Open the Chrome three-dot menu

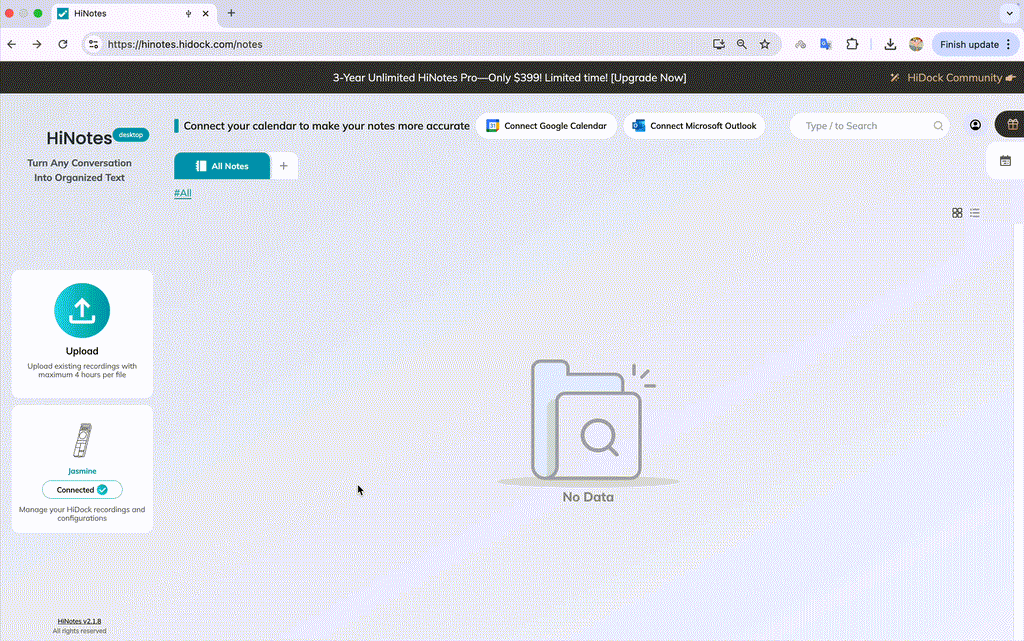pyautogui.click(x=1009, y=44)
